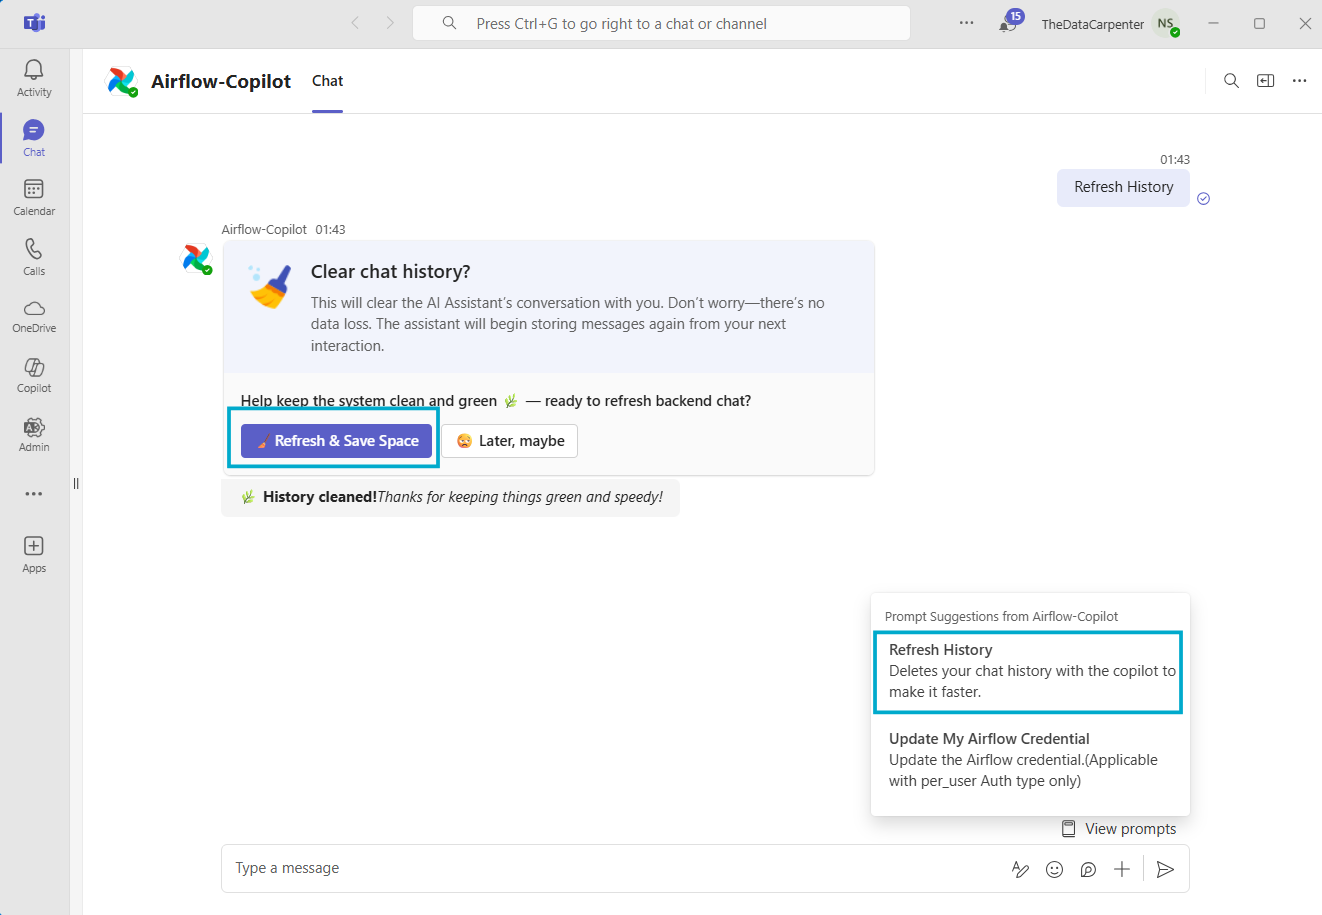The image size is (1322, 915).
Task: Click the History cleaned! message
Action: coord(450,497)
